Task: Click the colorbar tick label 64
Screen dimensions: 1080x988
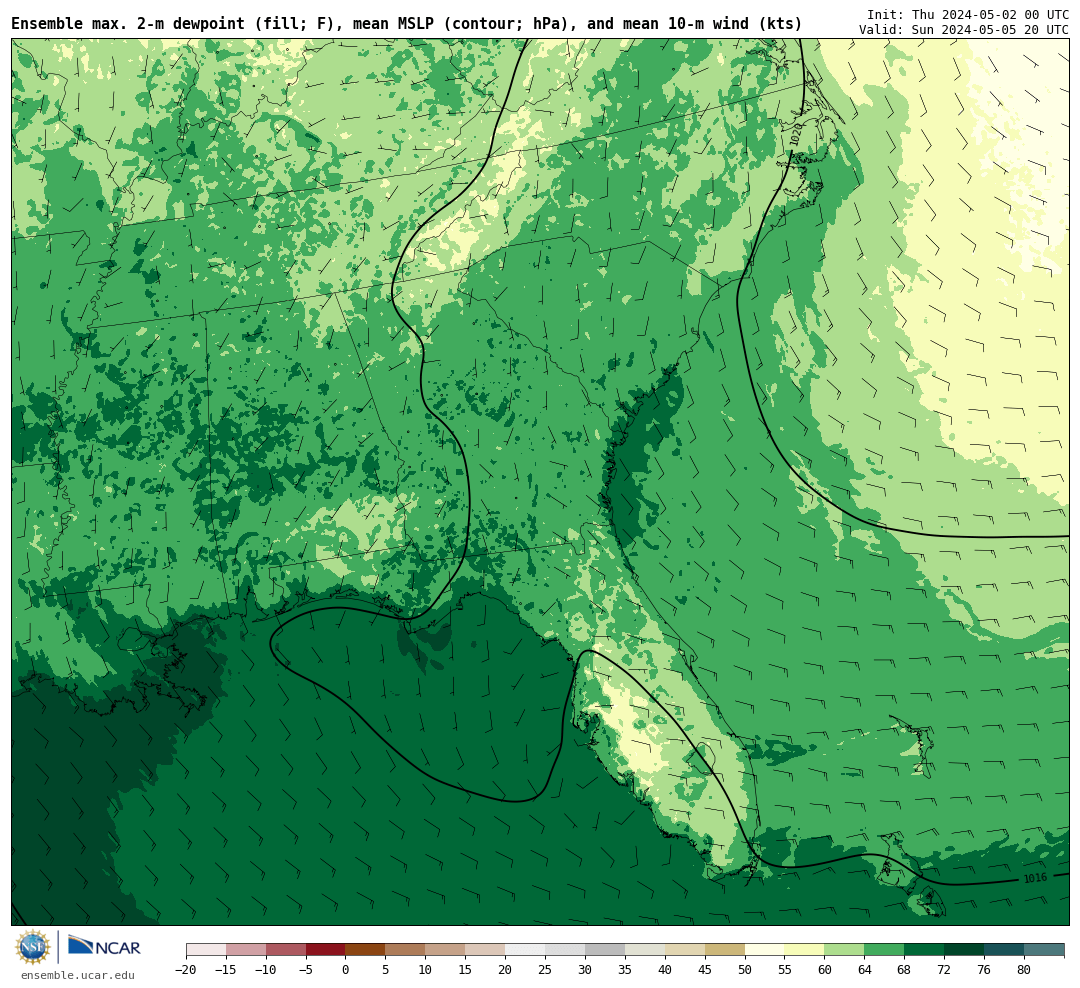Action: (865, 970)
